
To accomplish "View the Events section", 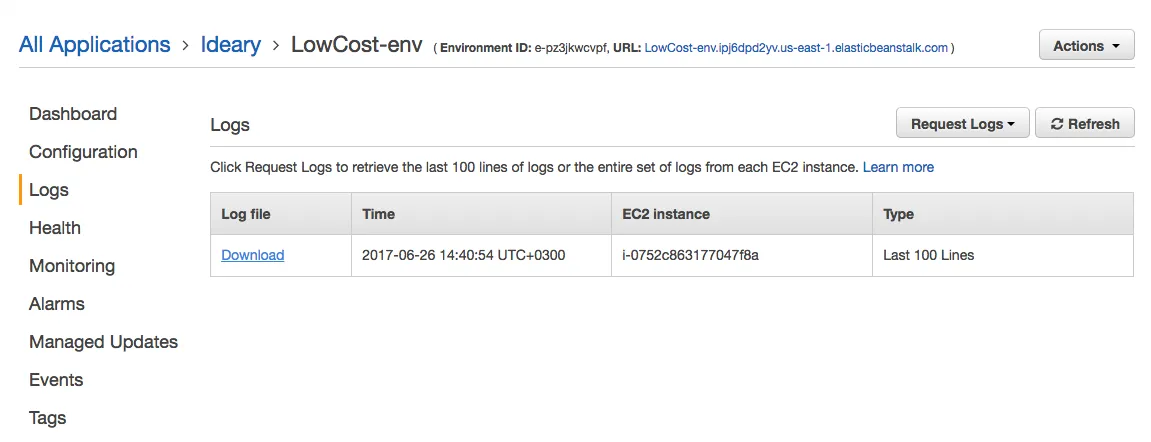I will click(x=56, y=380).
